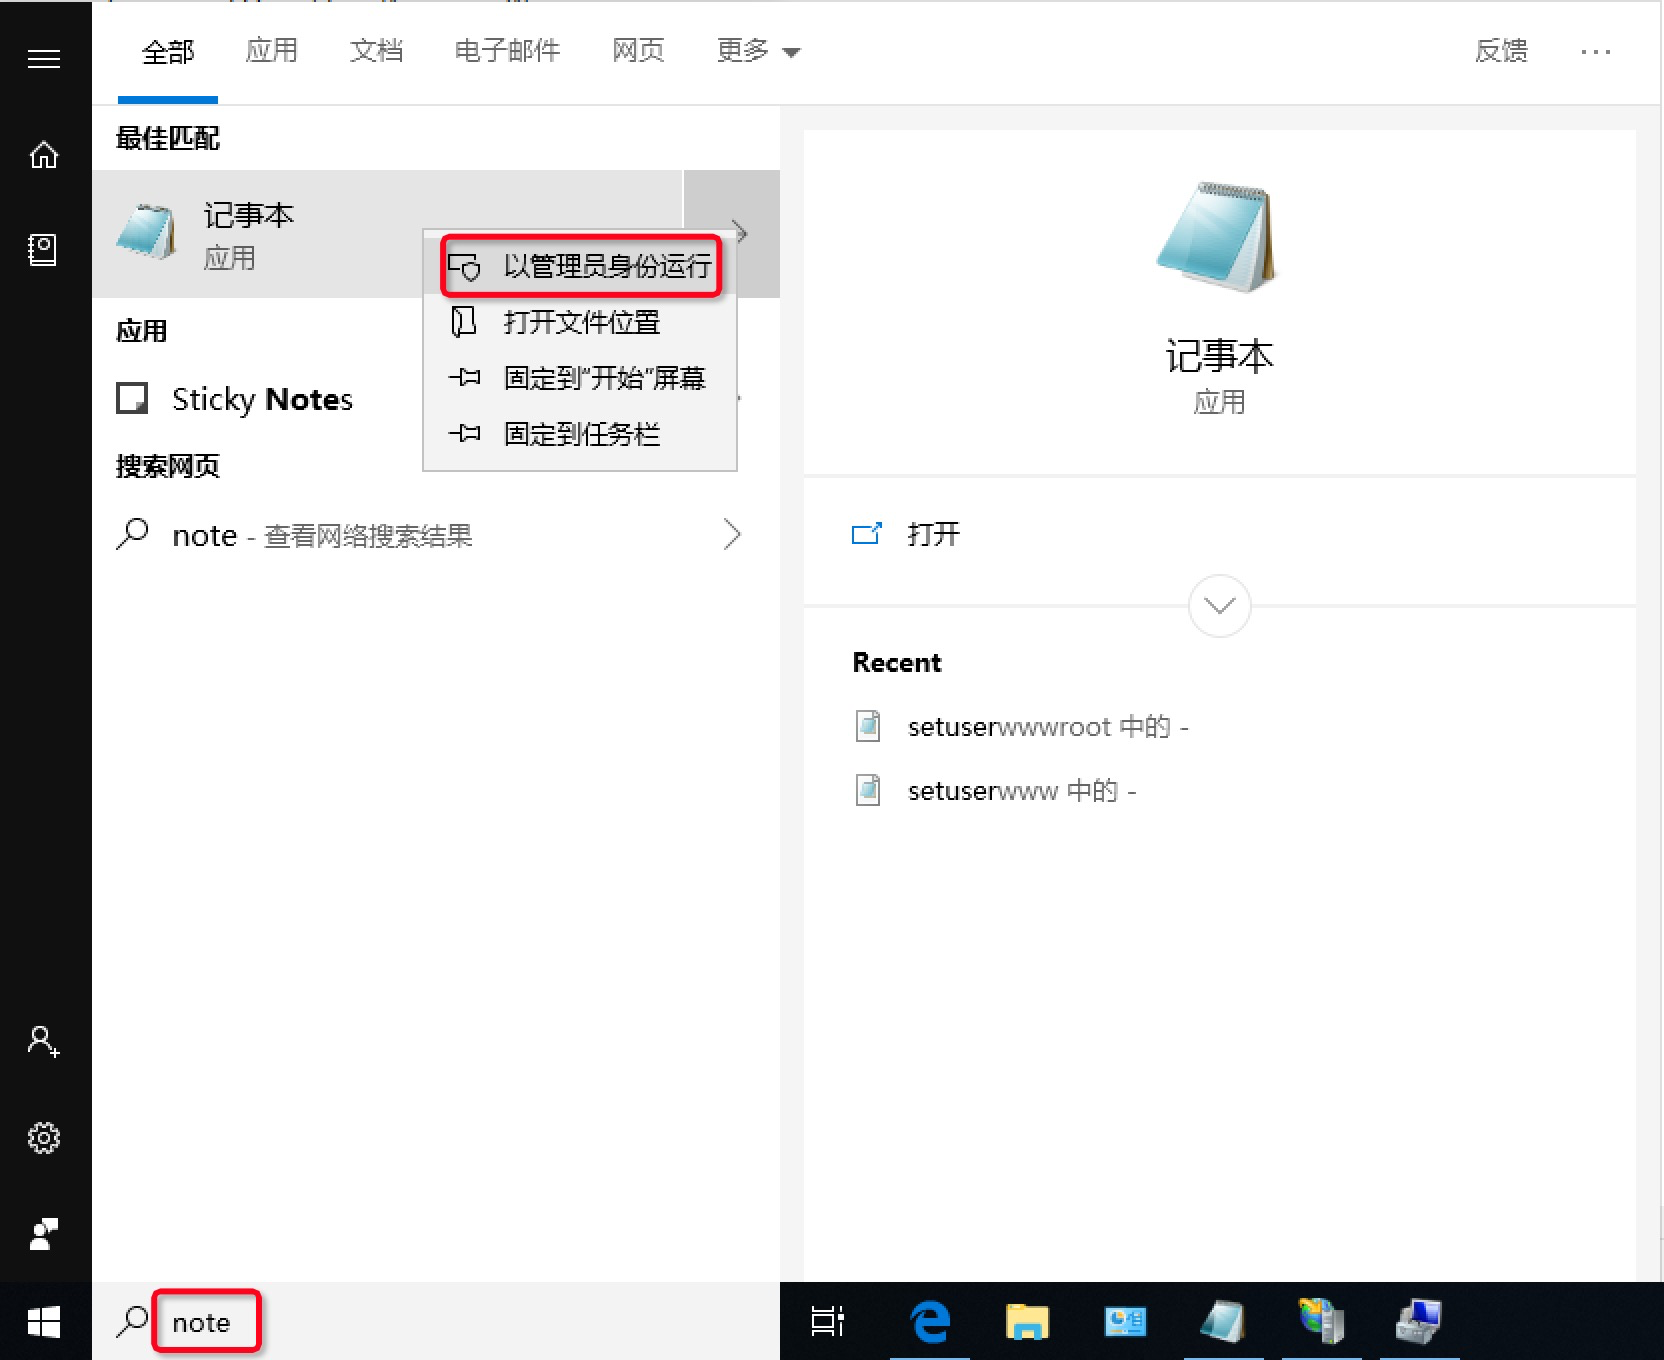
Task: Go to Home in search sidebar
Action: [x=44, y=155]
